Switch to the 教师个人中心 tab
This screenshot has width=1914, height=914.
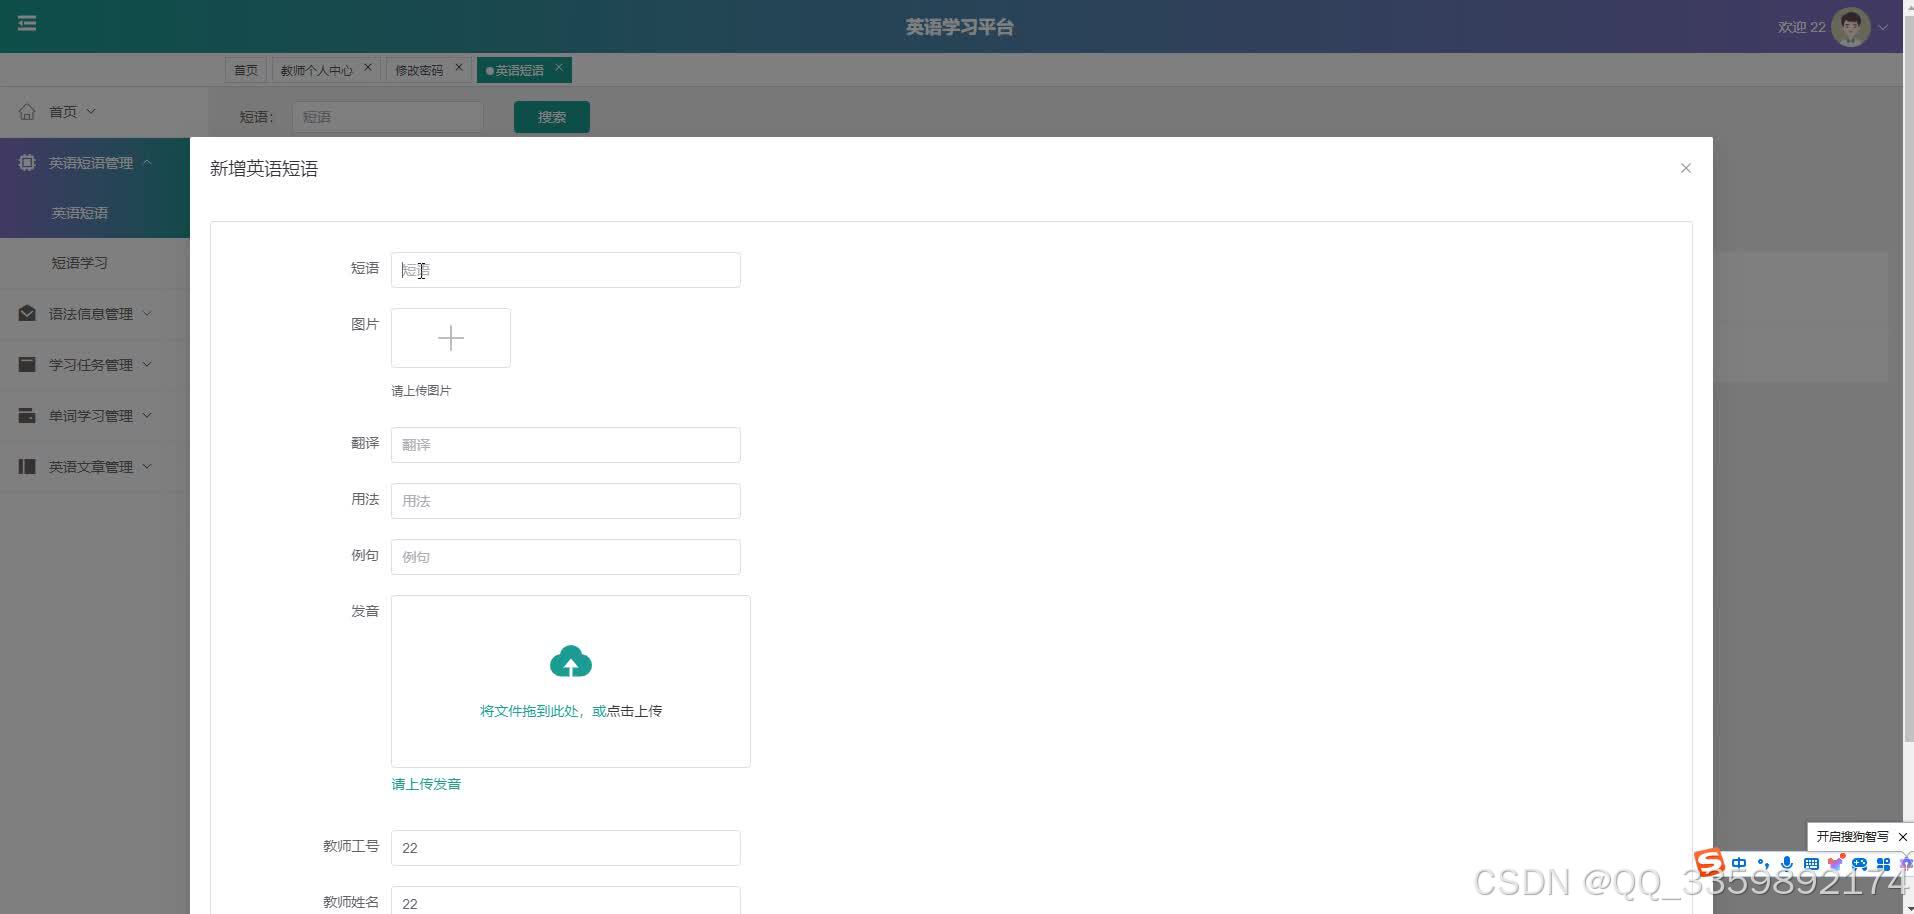(x=316, y=70)
